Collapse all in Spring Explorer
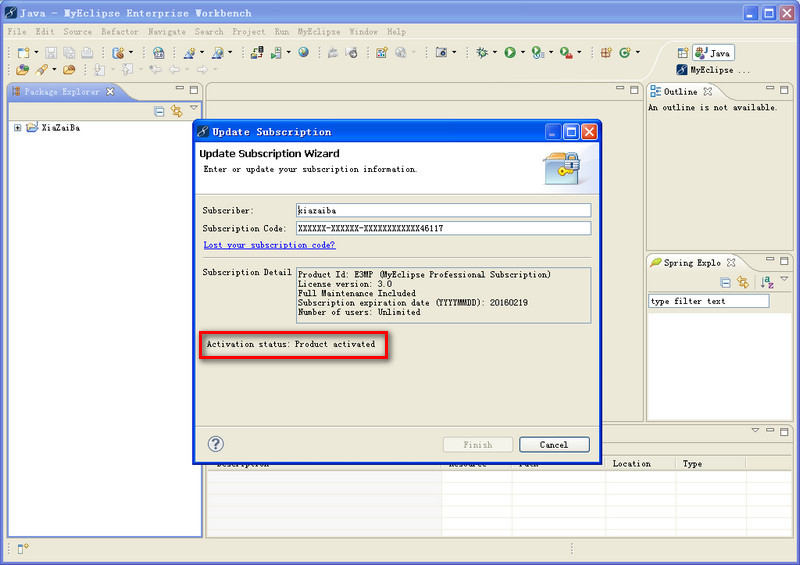The image size is (800, 565). coord(725,282)
